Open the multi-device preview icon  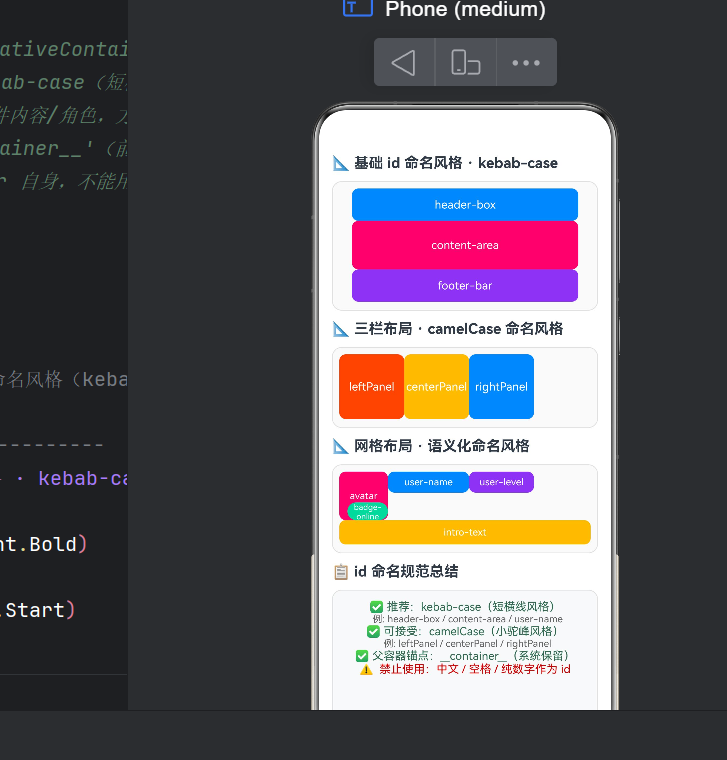click(x=465, y=63)
